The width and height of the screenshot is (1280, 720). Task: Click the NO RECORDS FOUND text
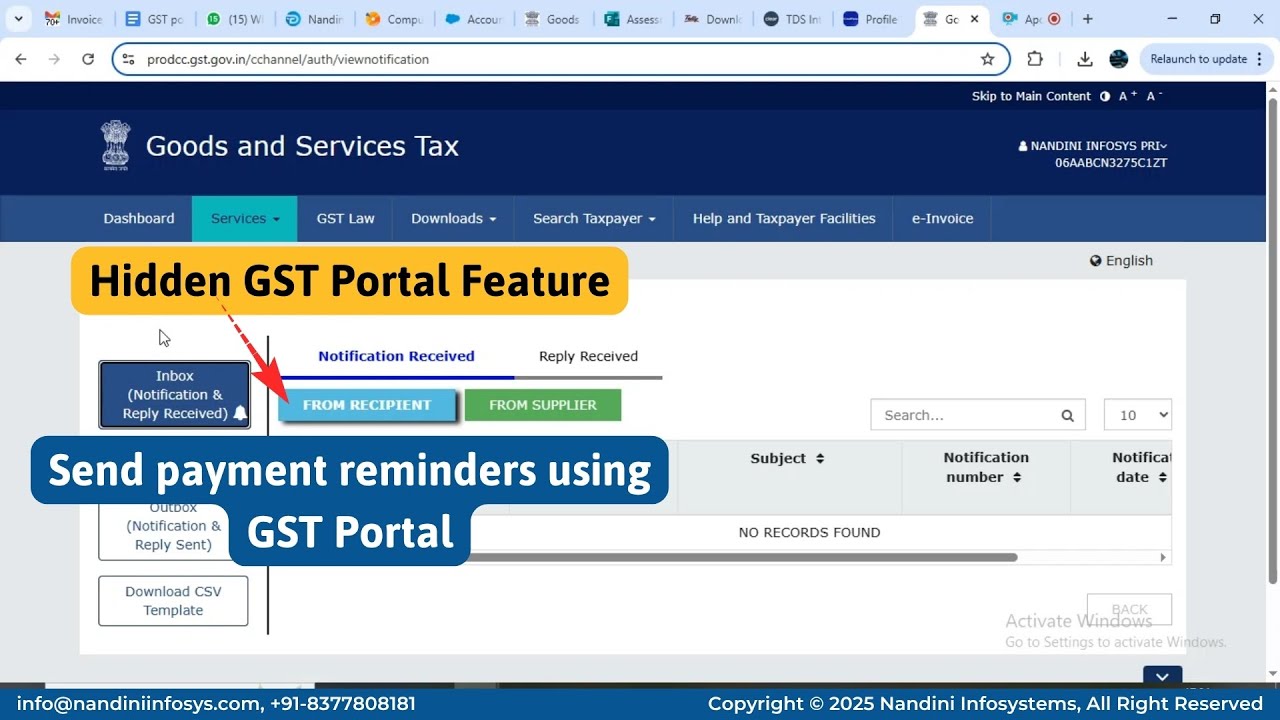click(x=809, y=532)
